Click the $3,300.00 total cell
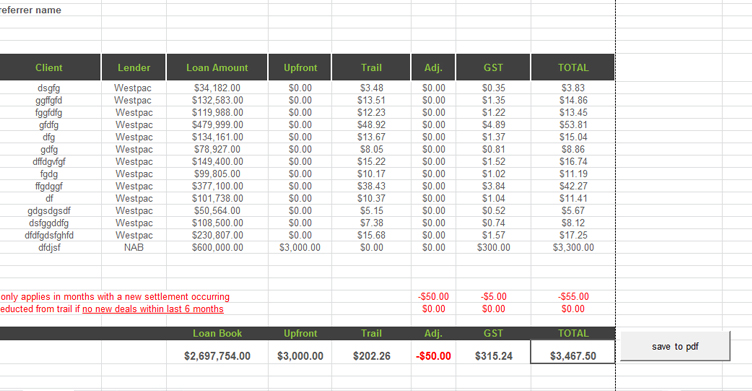This screenshot has width=752, height=391. pos(573,248)
